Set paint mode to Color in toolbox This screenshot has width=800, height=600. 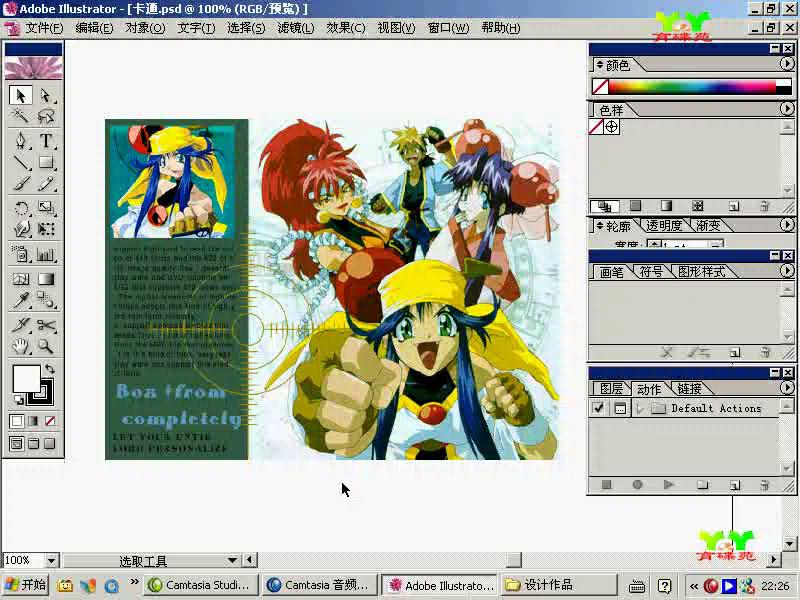(16, 421)
